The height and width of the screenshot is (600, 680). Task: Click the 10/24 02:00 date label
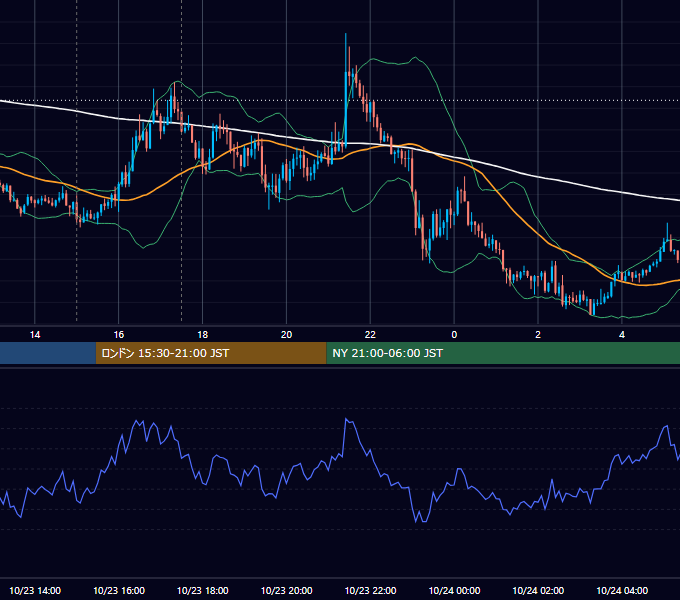[x=538, y=590]
